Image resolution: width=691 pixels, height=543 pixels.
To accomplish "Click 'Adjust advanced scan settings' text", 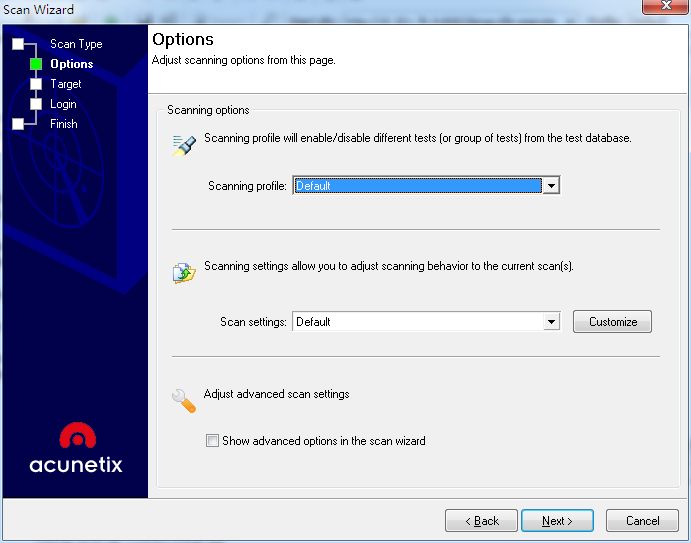I will (x=276, y=394).
